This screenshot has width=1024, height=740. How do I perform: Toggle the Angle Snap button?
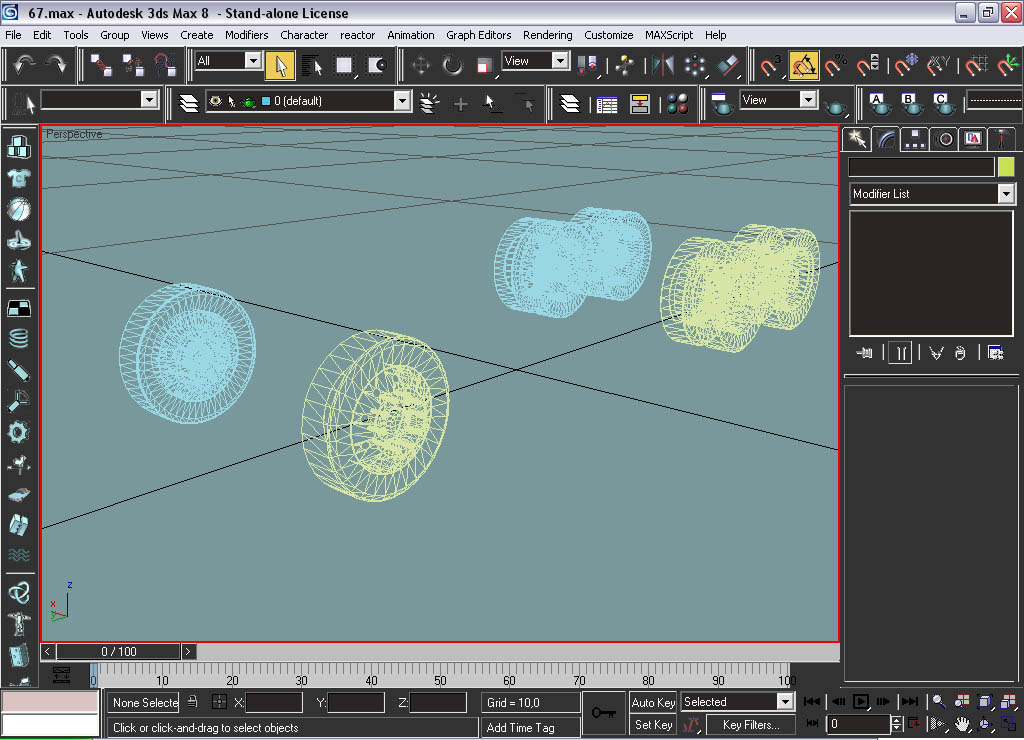804,65
